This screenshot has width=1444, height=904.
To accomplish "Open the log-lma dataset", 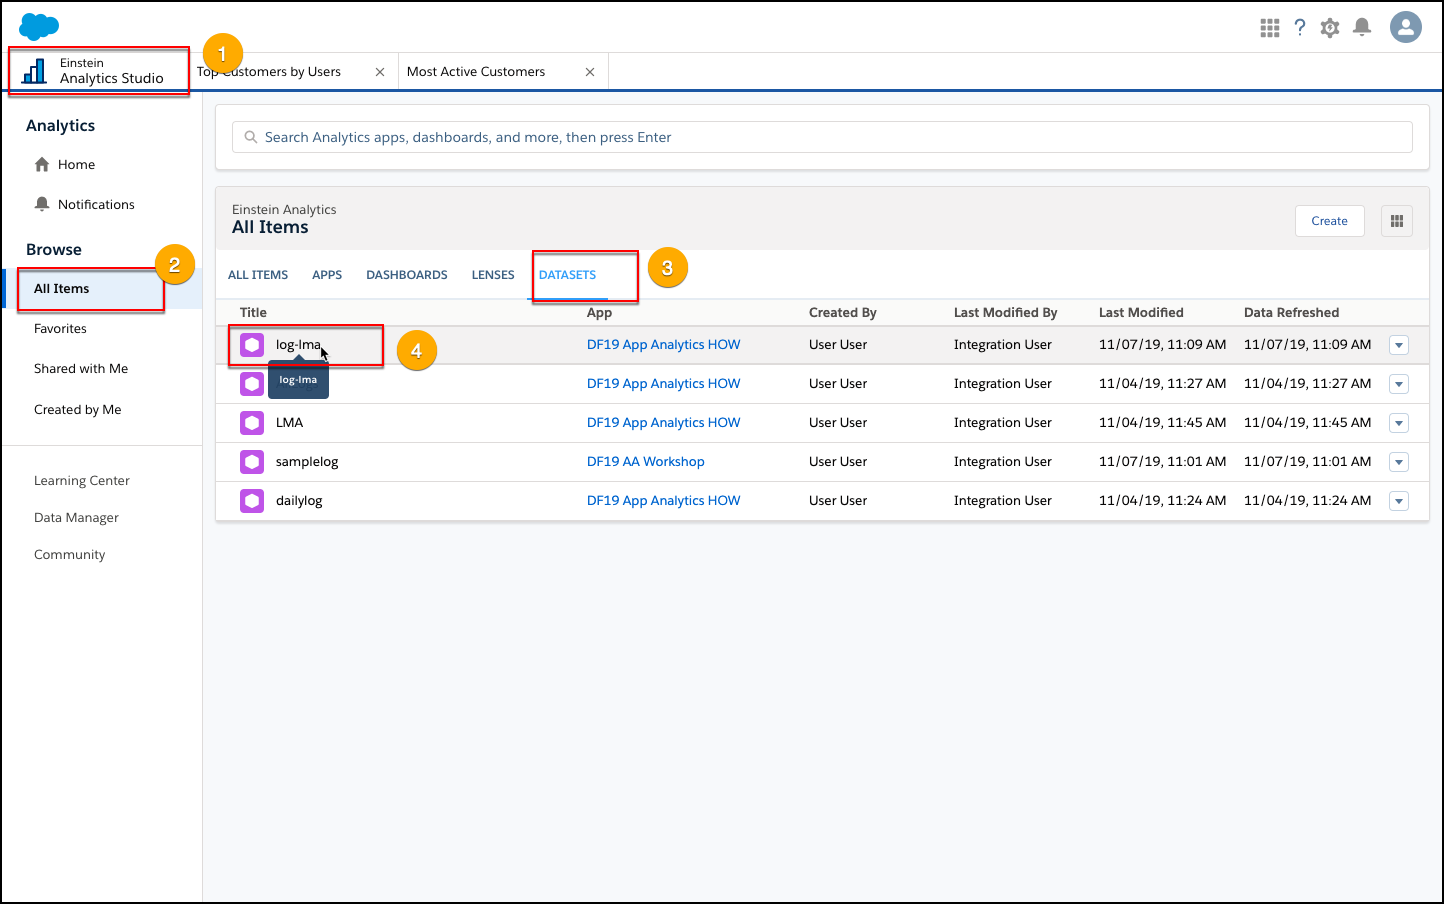I will click(x=298, y=345).
